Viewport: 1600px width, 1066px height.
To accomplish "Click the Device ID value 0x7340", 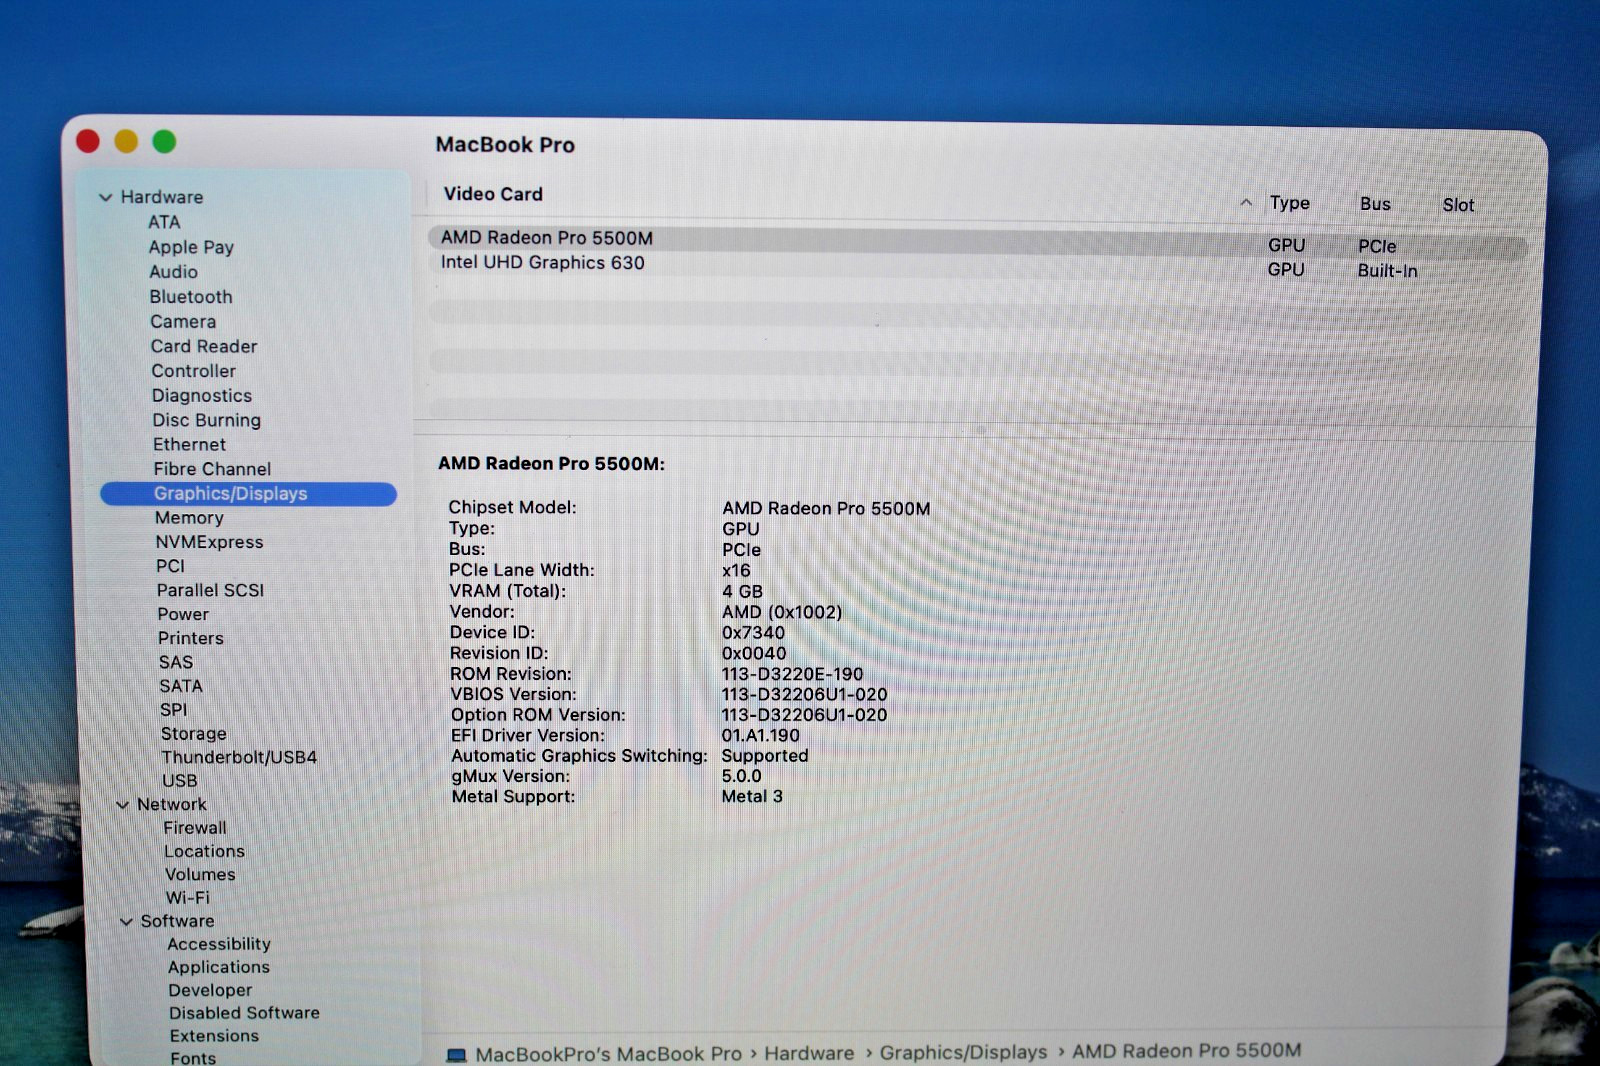I will click(x=753, y=633).
